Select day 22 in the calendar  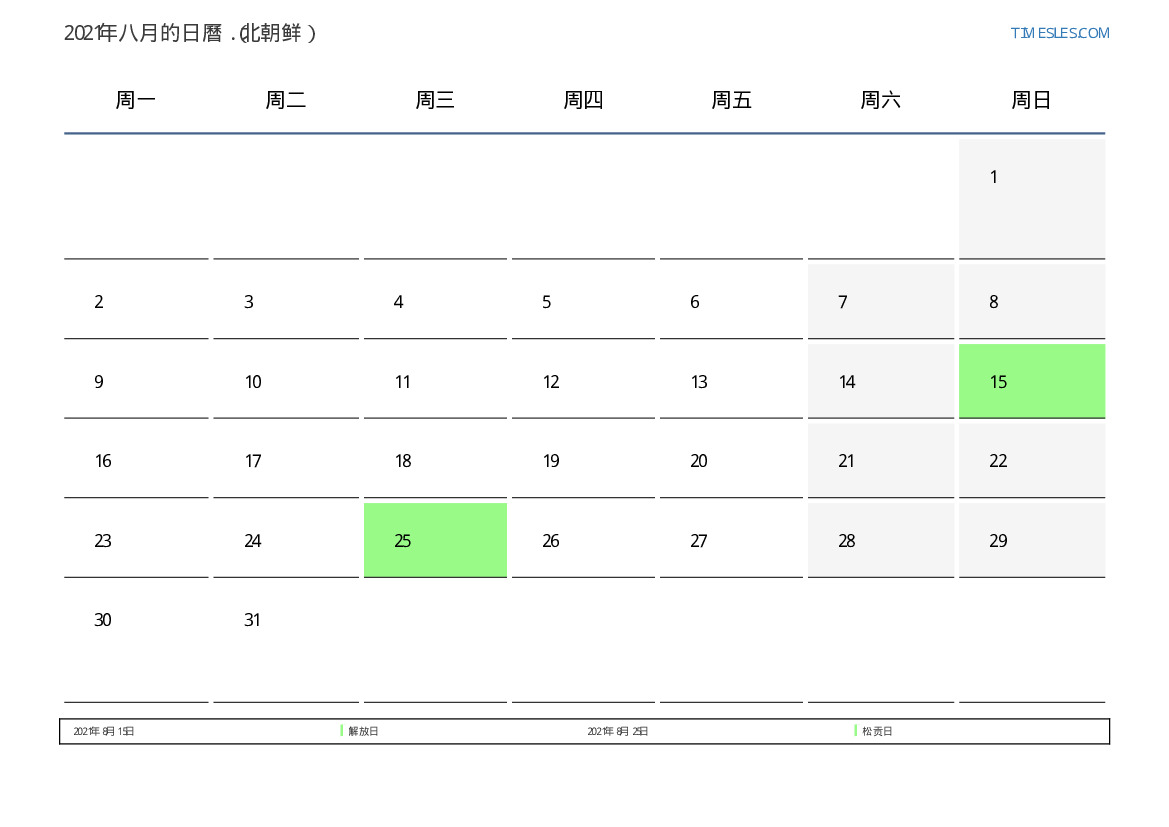pos(1032,461)
